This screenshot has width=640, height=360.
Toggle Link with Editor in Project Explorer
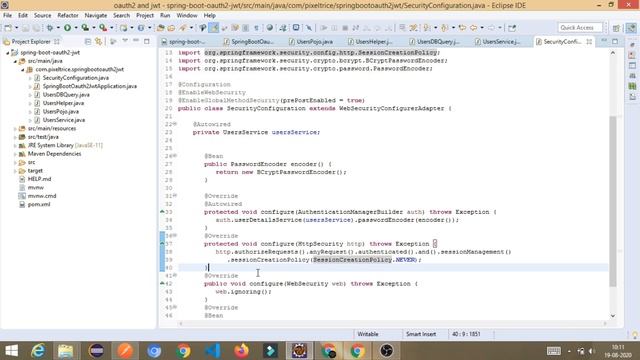tap(98, 41)
